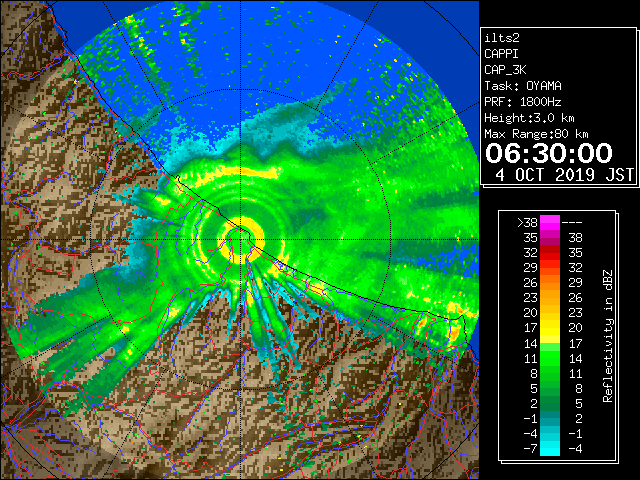The width and height of the screenshot is (640, 480).
Task: Click the 'ilts2' label in info box
Action: point(502,38)
